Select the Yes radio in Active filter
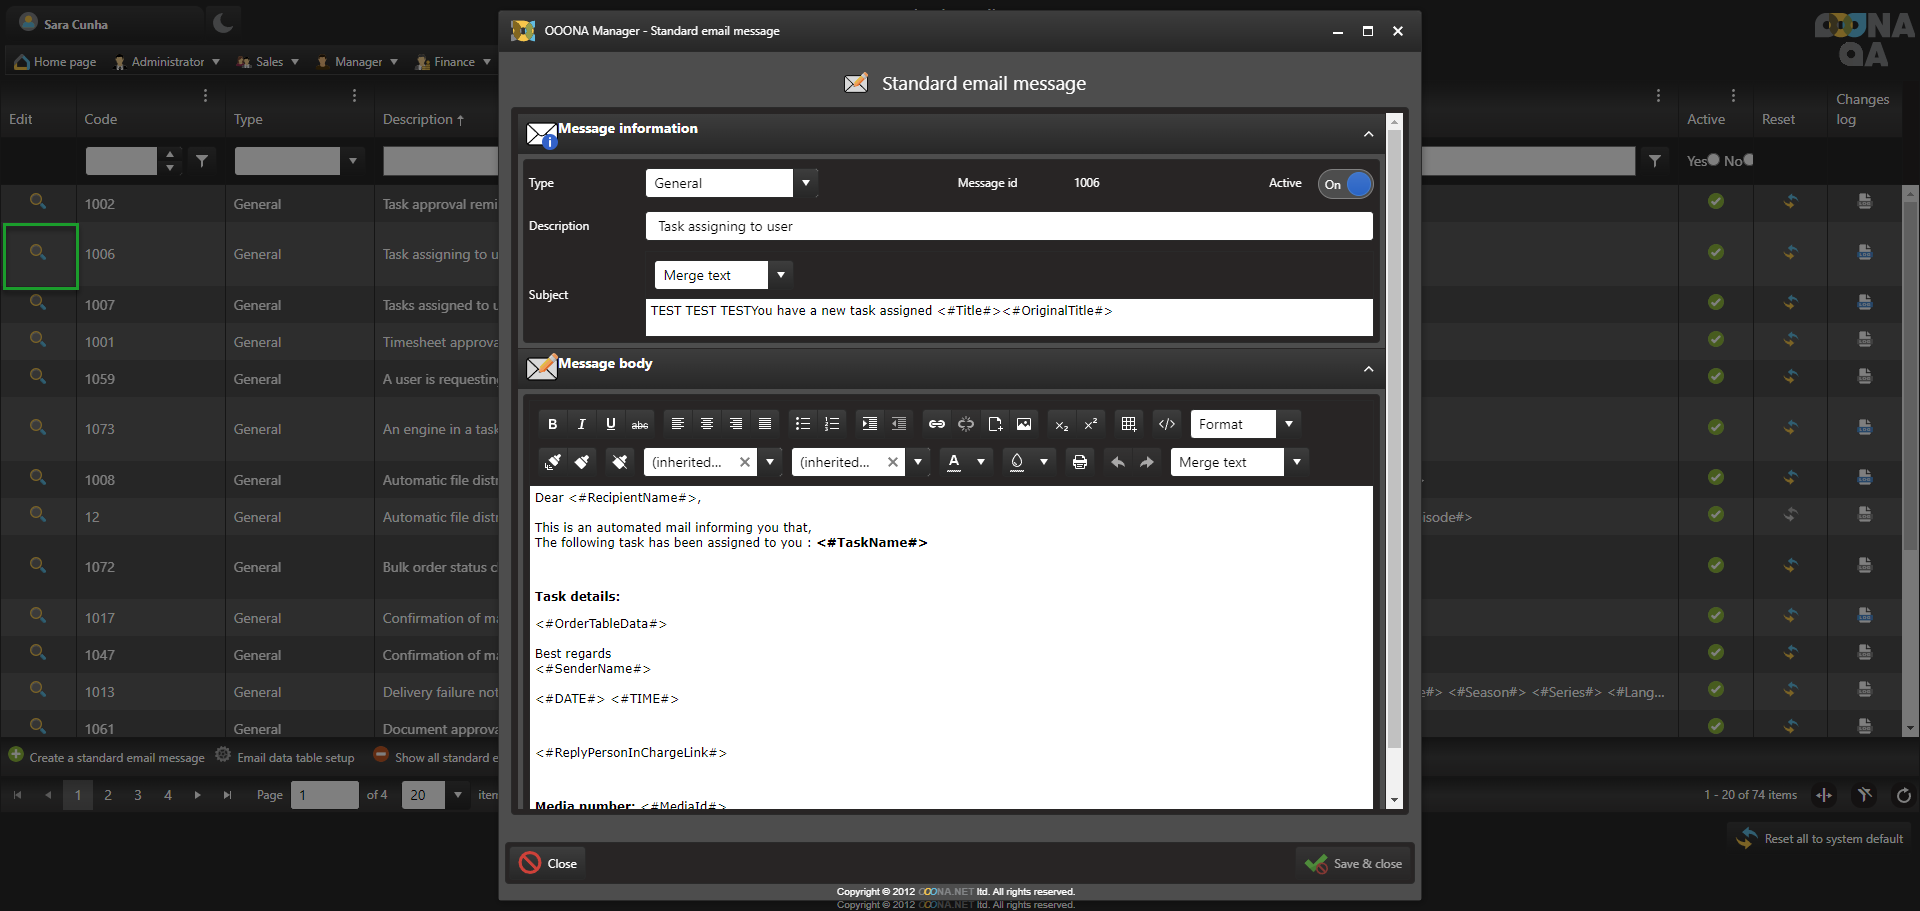This screenshot has height=911, width=1920. click(x=1713, y=160)
